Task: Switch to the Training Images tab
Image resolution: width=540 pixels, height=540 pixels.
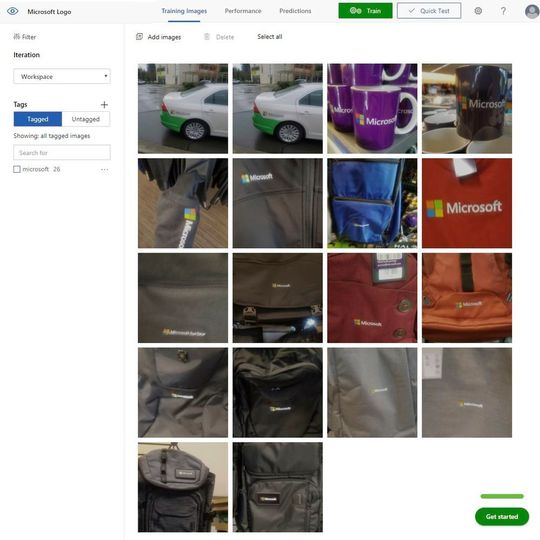Action: [x=184, y=11]
